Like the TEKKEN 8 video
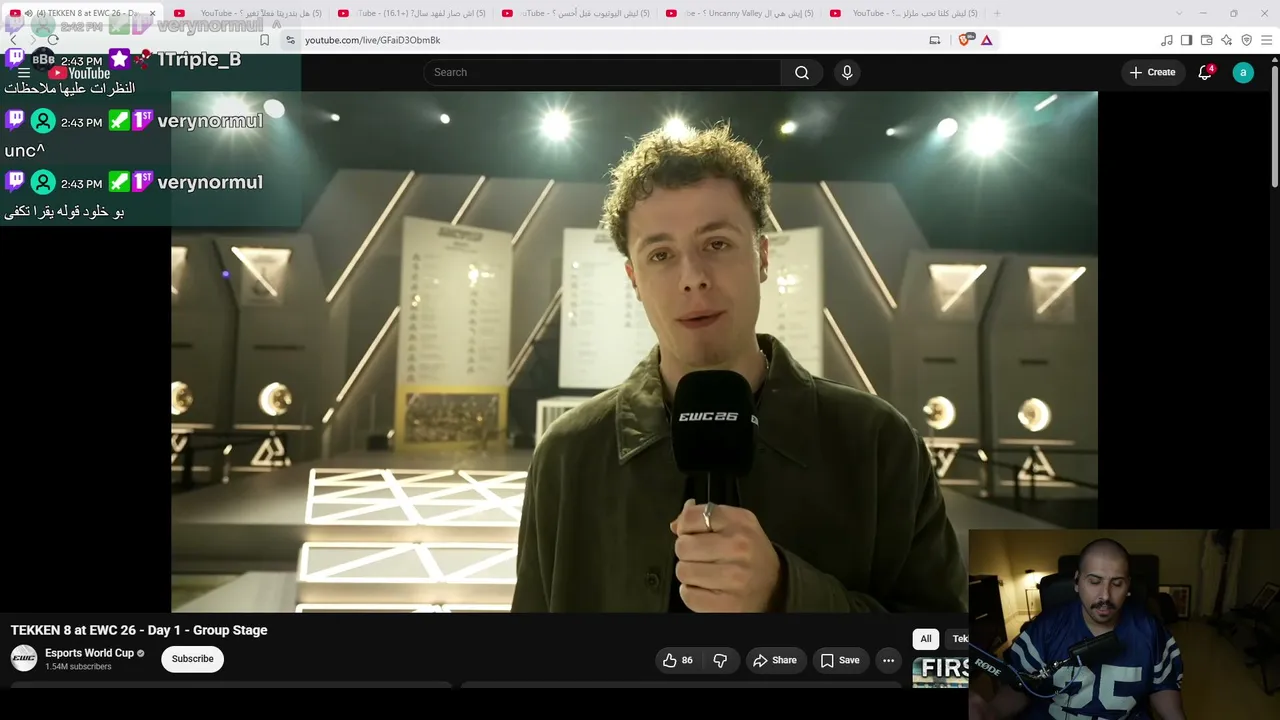1280x720 pixels. 677,660
